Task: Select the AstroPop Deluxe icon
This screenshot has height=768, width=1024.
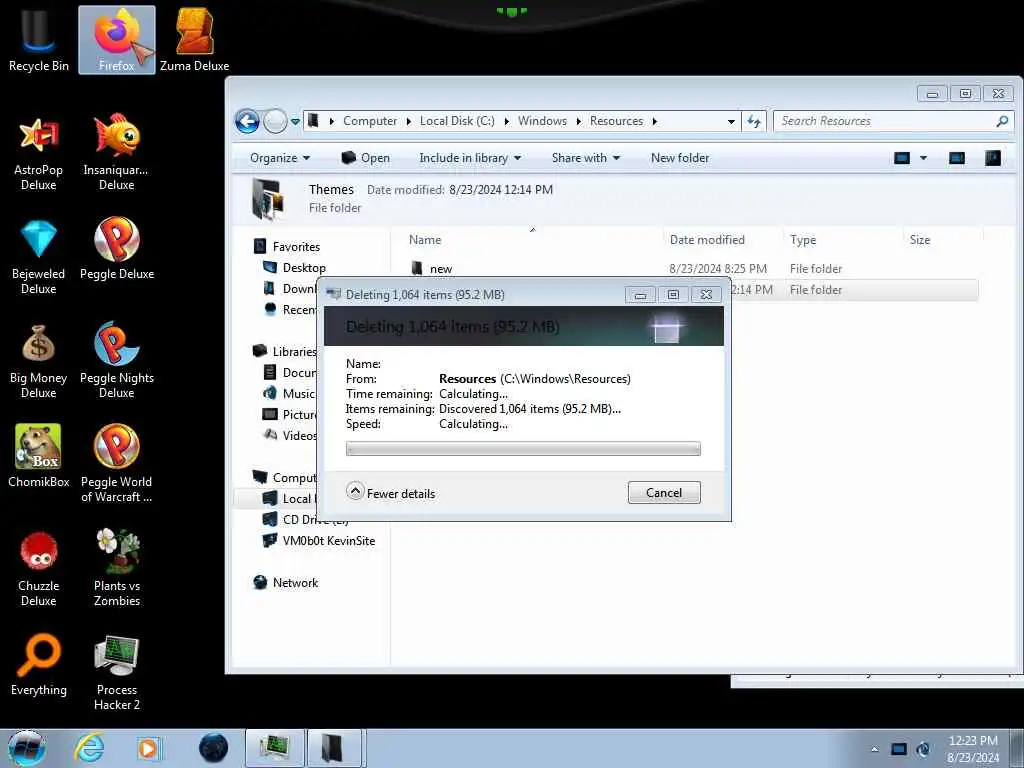Action: (x=39, y=153)
